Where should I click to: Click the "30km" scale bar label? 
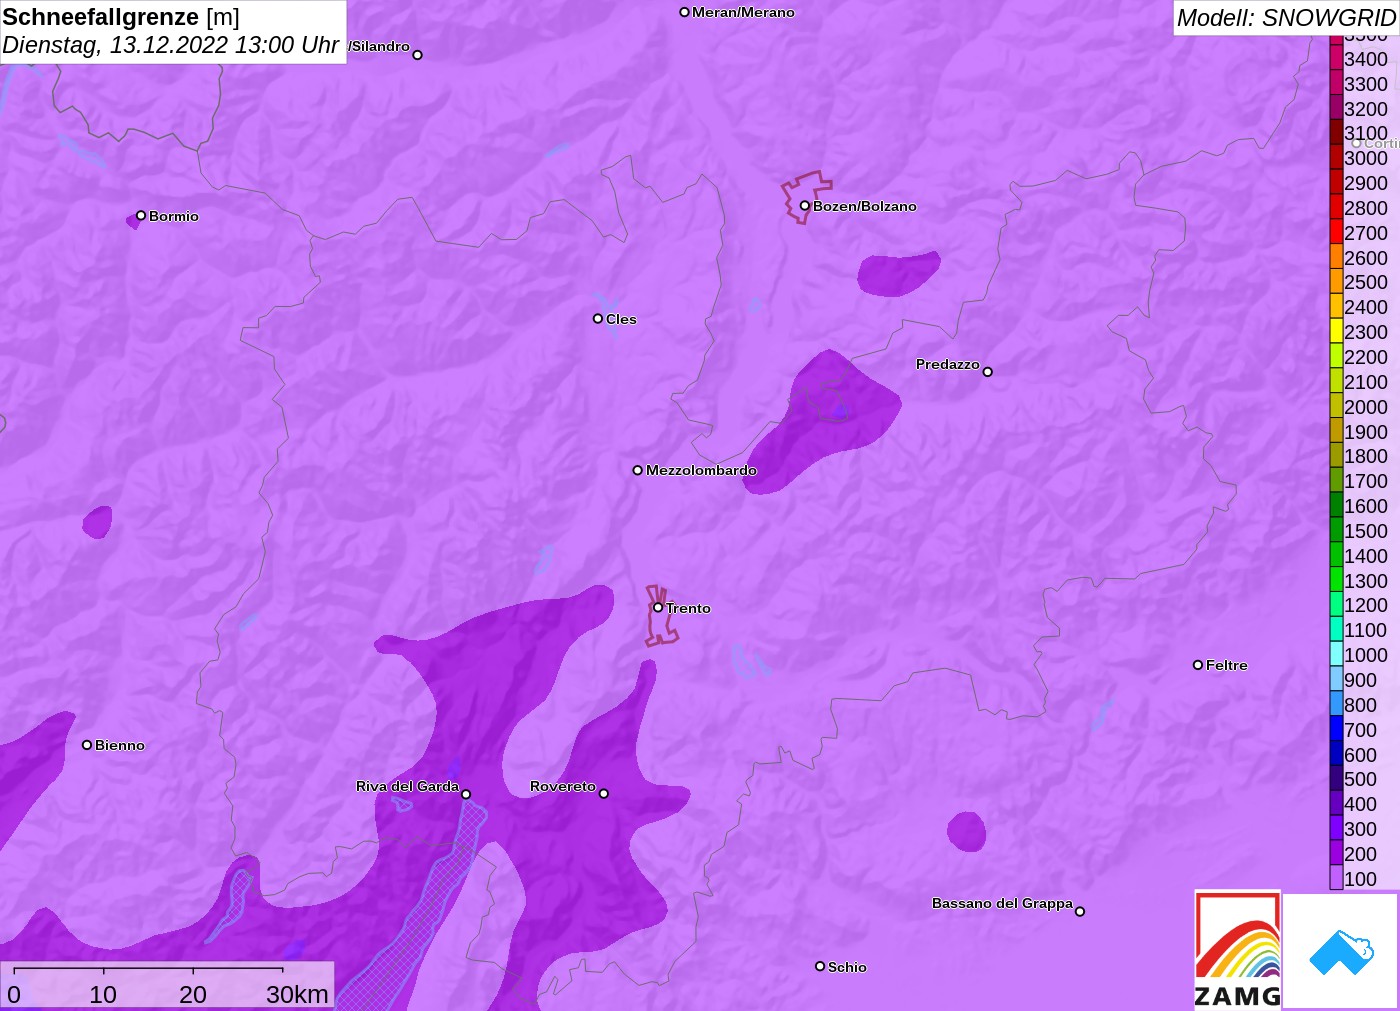tap(297, 994)
